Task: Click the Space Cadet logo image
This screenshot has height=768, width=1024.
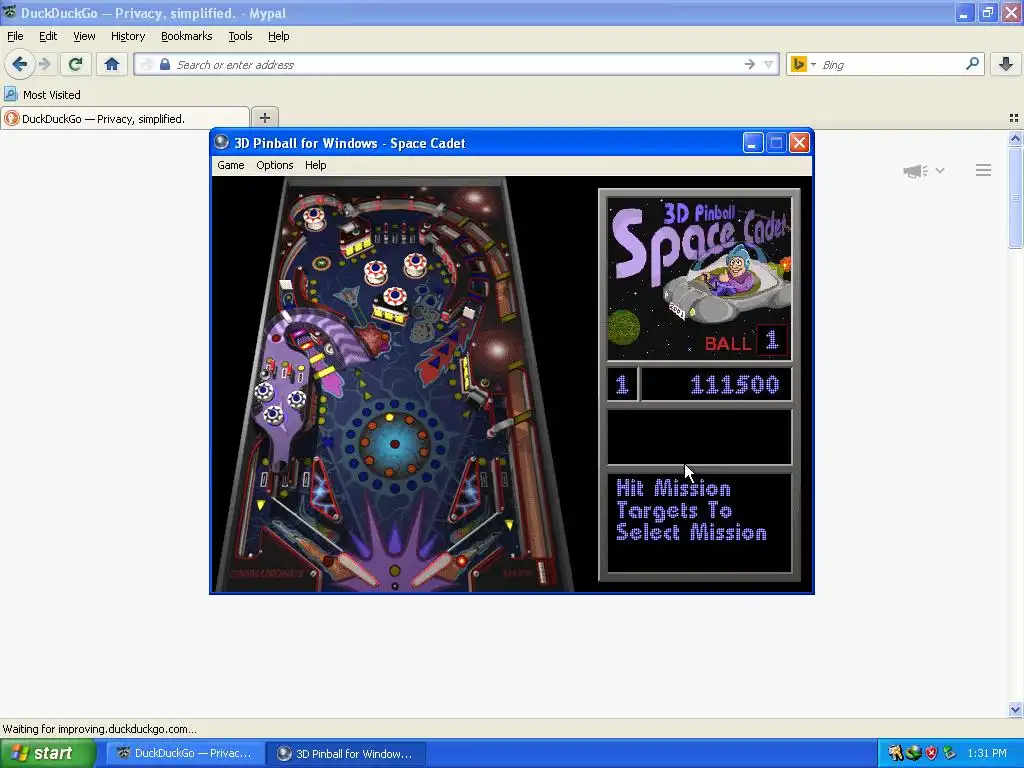Action: [x=699, y=280]
